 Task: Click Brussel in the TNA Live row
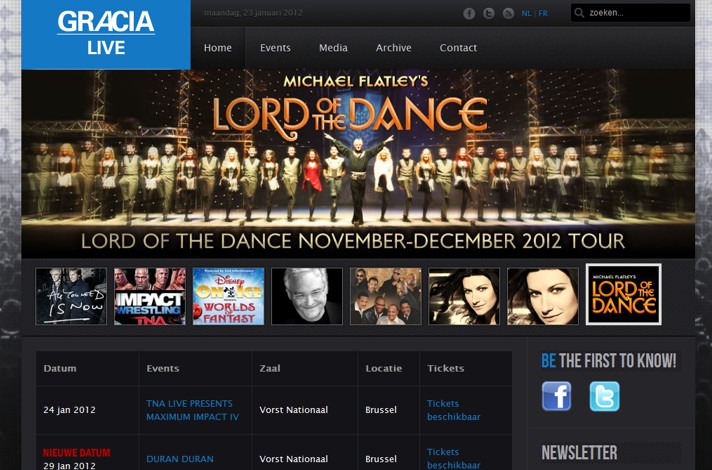tap(381, 410)
